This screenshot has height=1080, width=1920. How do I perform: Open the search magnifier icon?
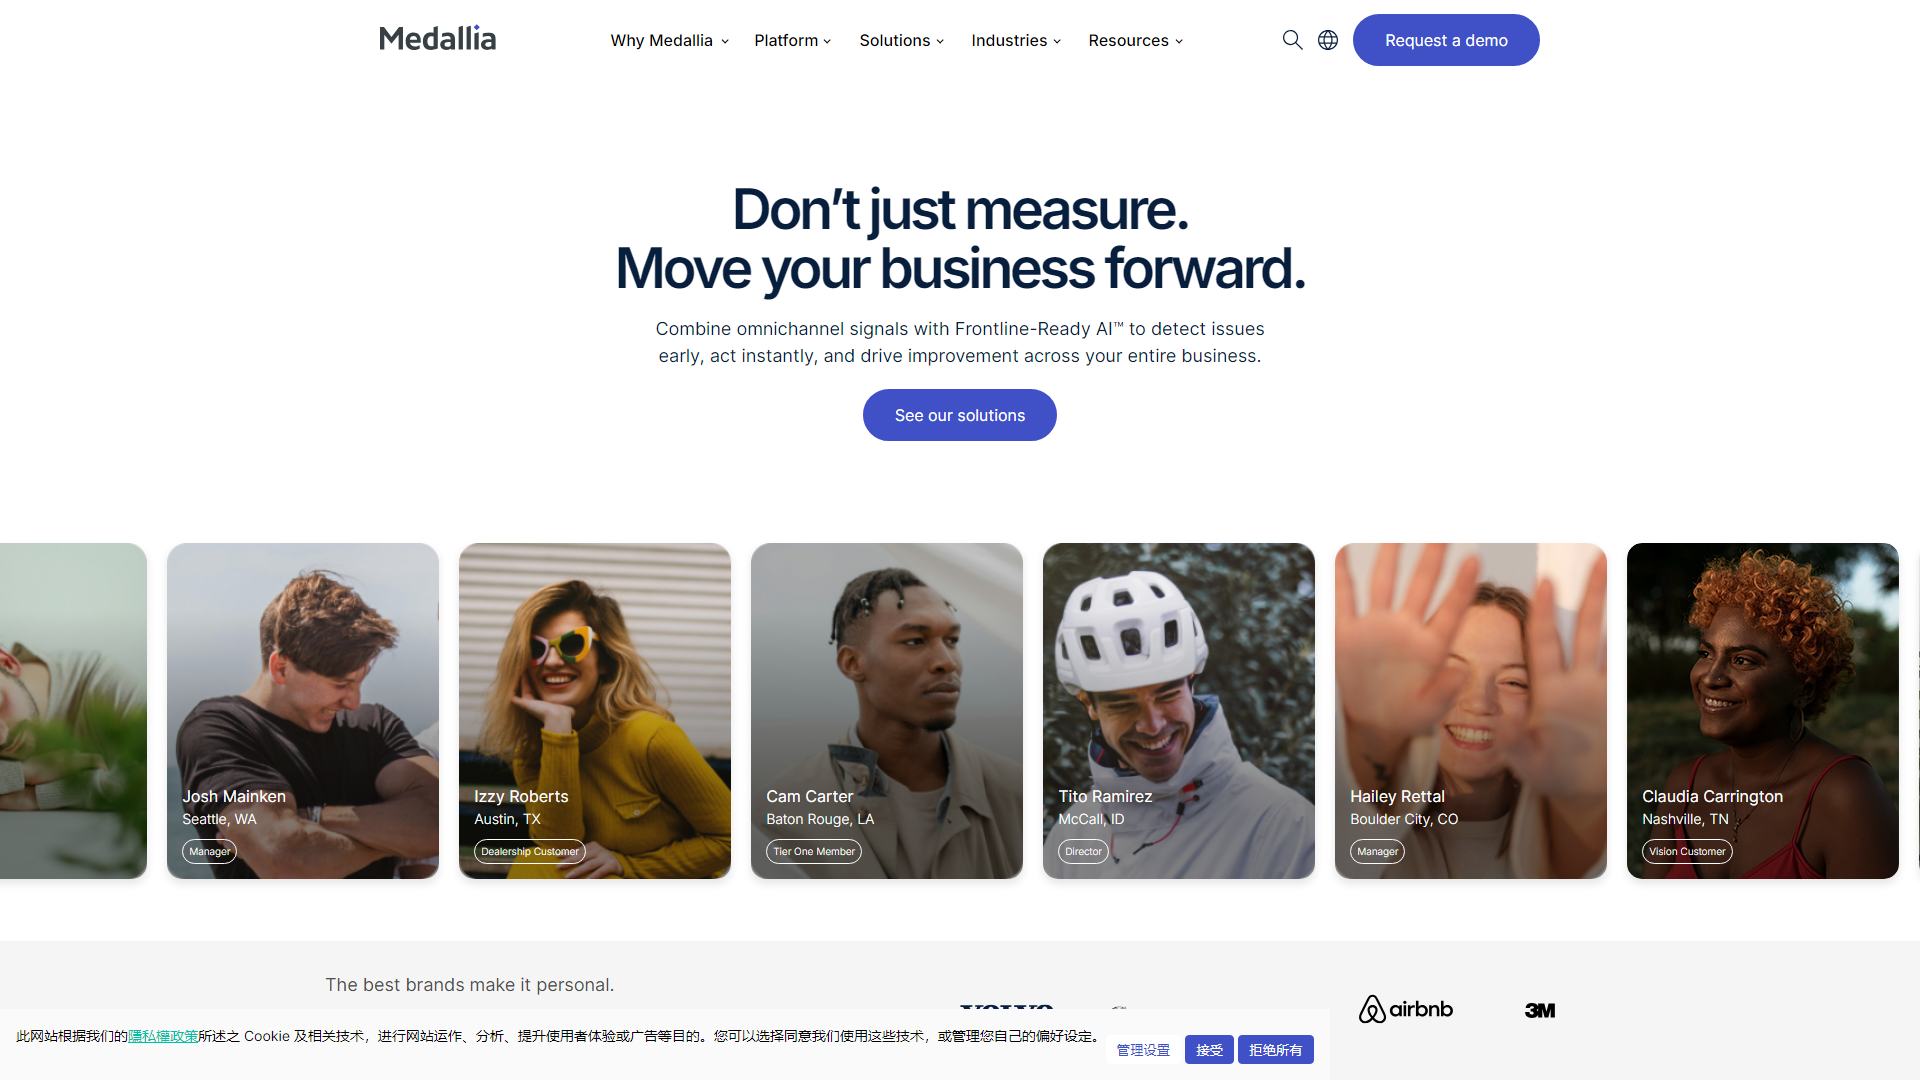1292,40
